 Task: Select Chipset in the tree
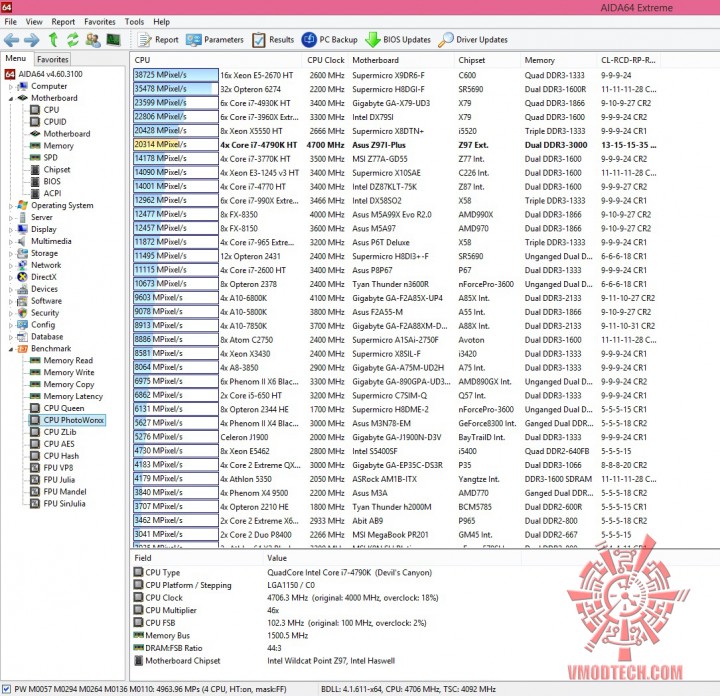click(50, 169)
